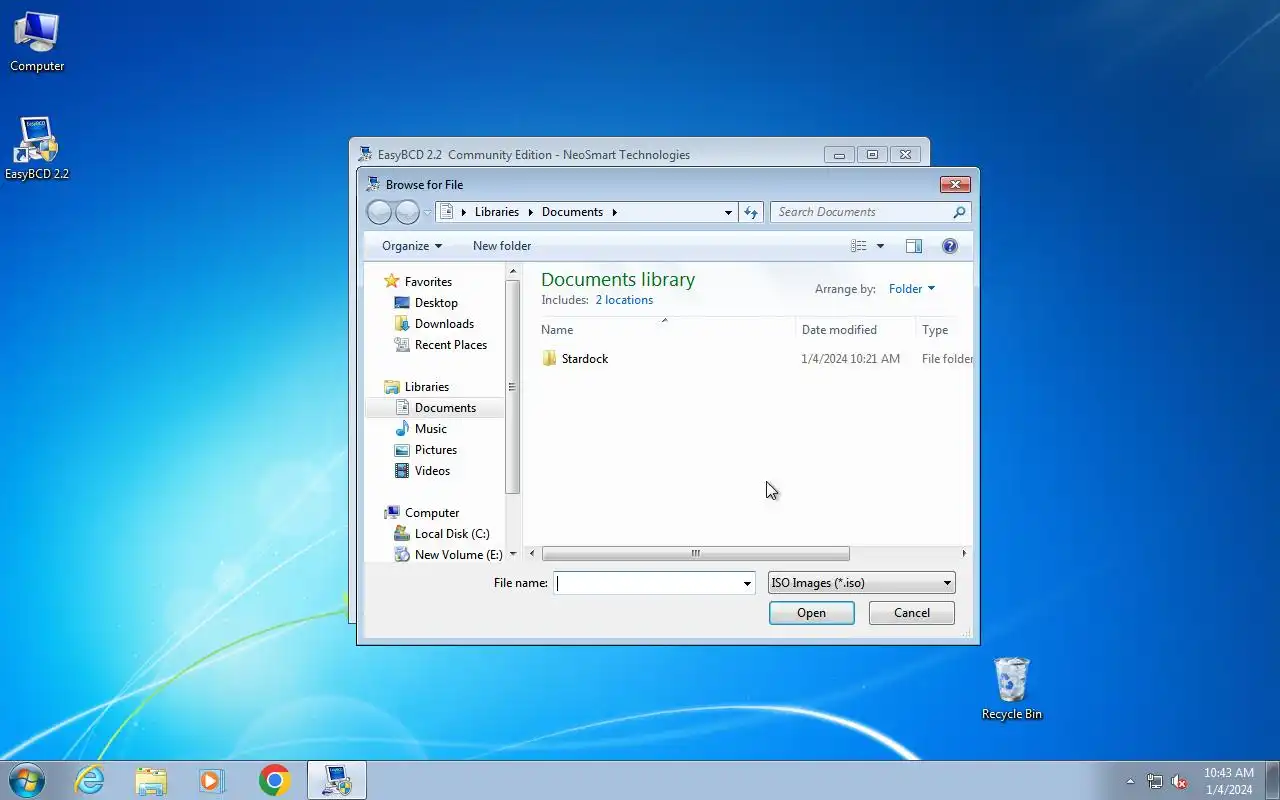Click the navigation pane vertical scrollbar thumb

[512, 387]
